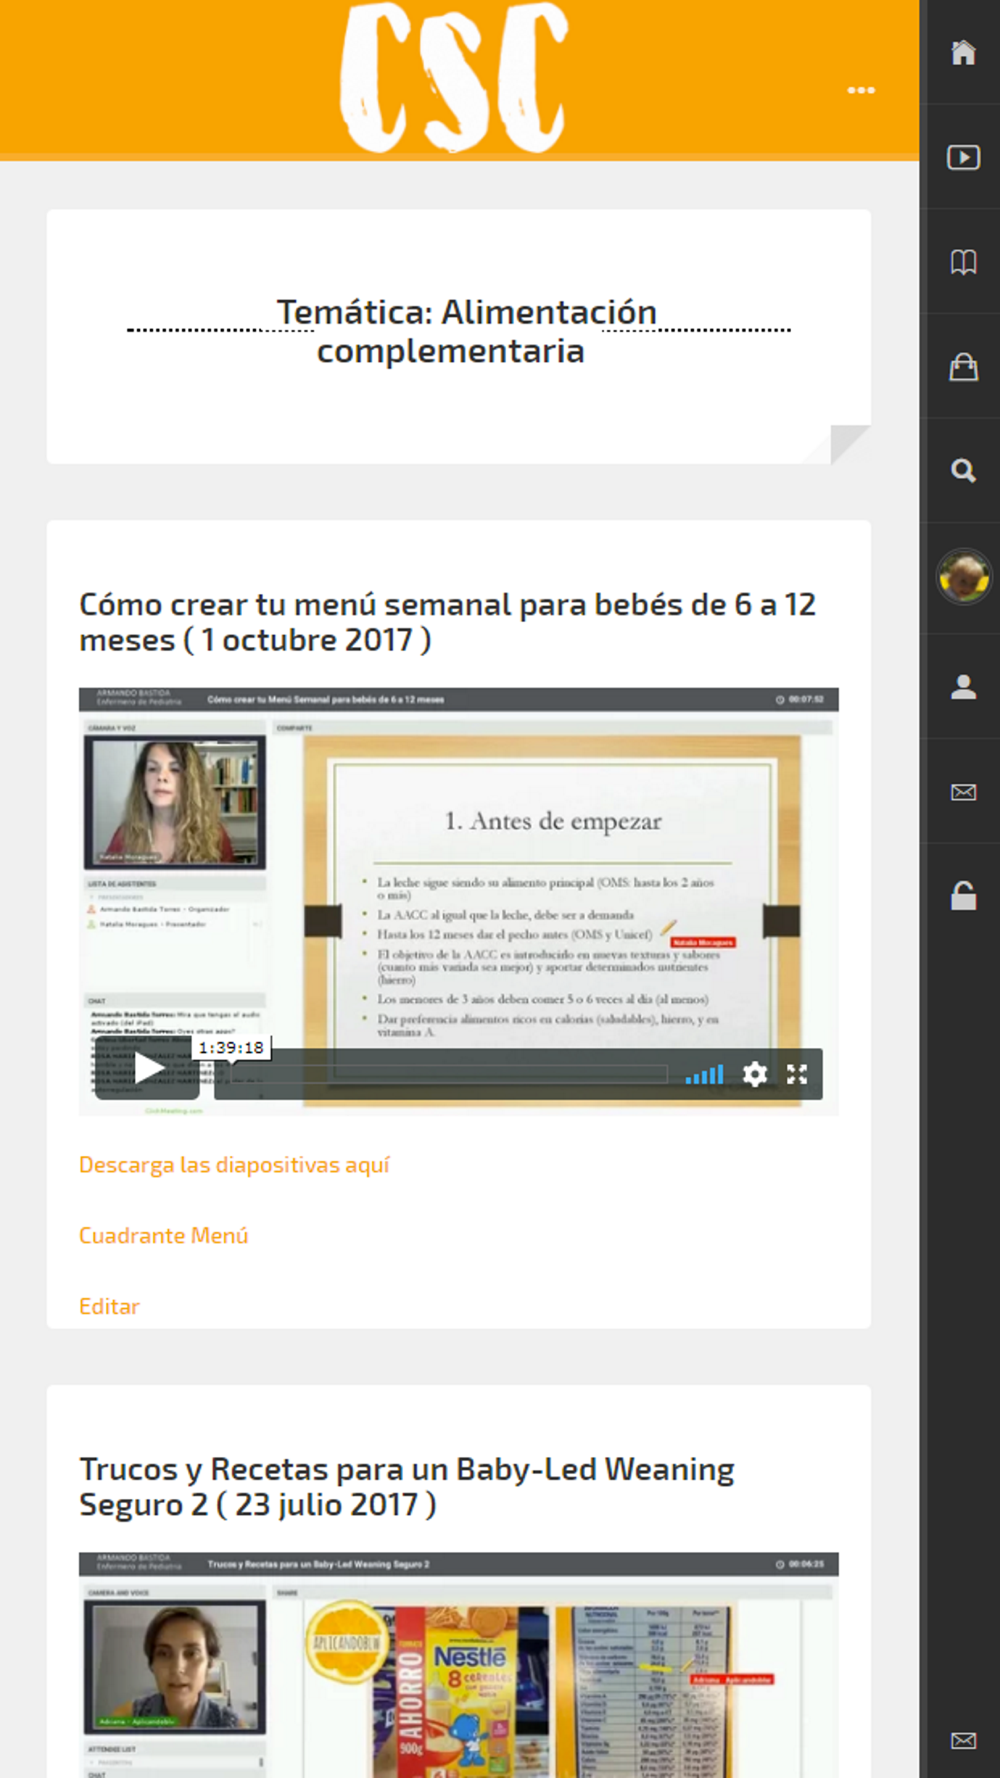Click the Baby-Led Weaning video thumbnail
Image resolution: width=1000 pixels, height=1778 pixels.
point(458,1665)
